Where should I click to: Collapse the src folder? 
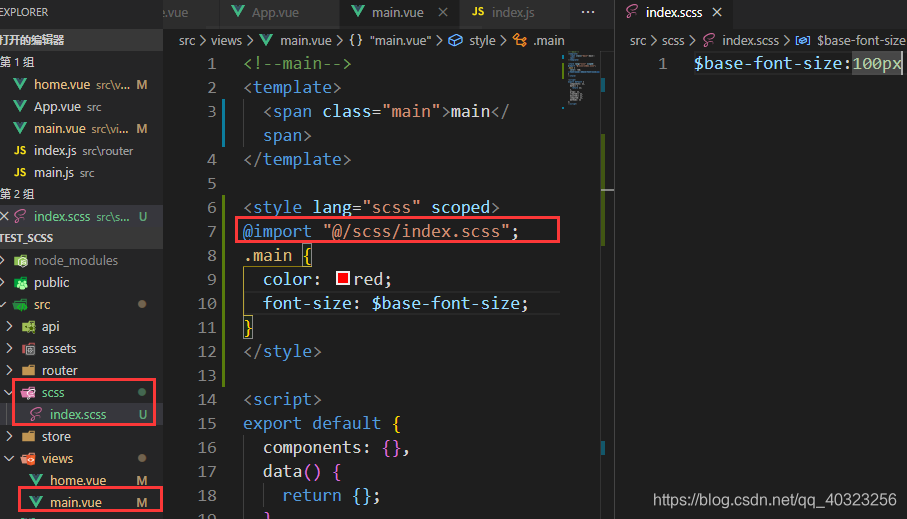[x=81, y=304]
